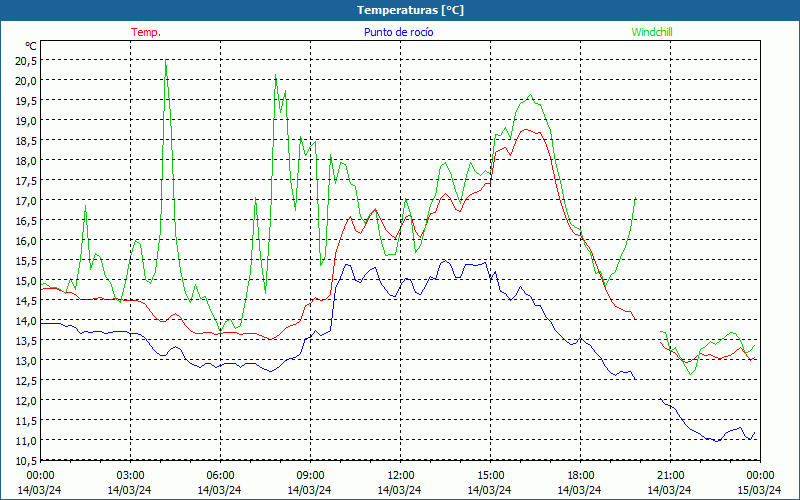Click the 18,0 y-axis value

pyautogui.click(x=27, y=161)
